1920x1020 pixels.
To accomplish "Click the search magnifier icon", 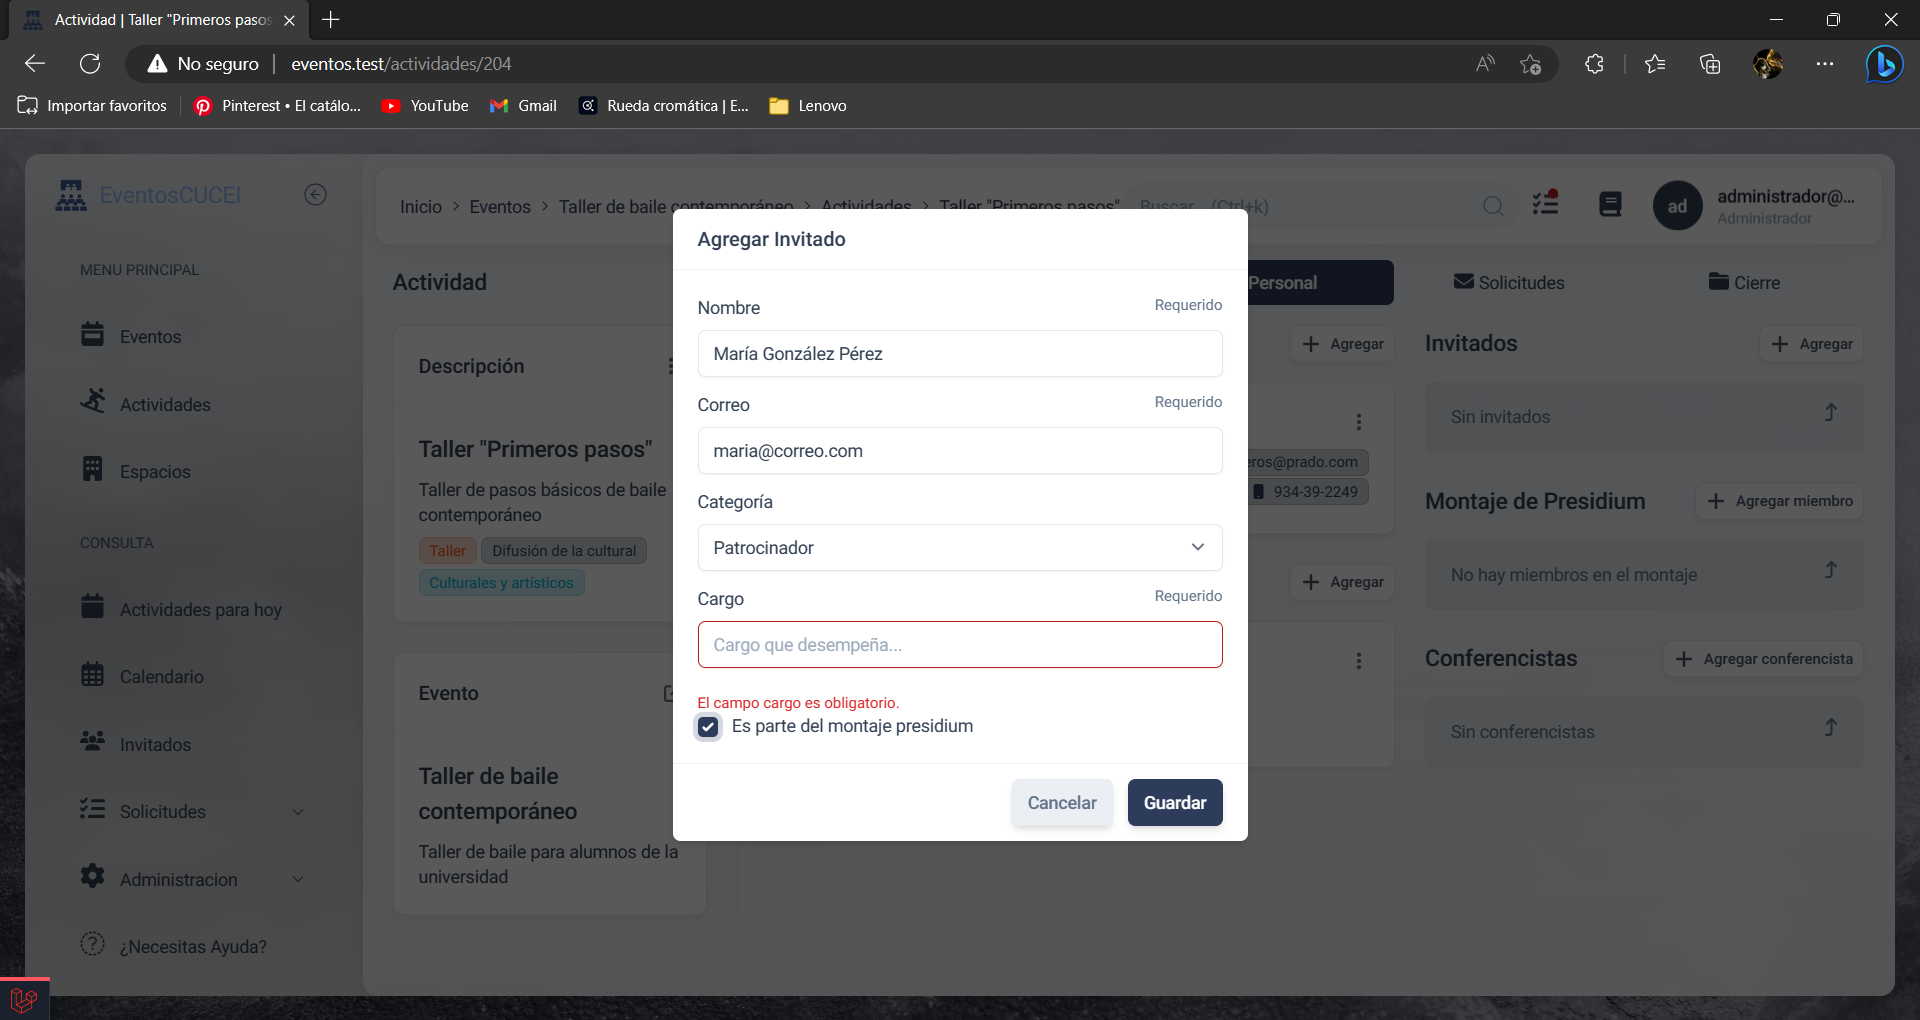I will (1493, 206).
